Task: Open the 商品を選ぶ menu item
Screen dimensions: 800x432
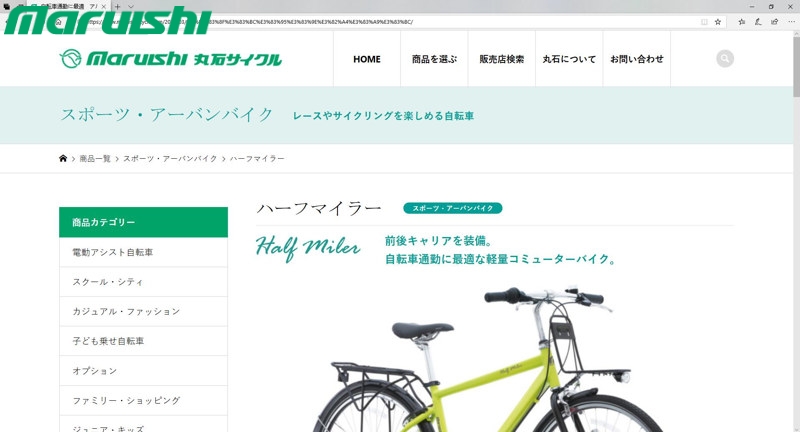Action: pos(434,59)
